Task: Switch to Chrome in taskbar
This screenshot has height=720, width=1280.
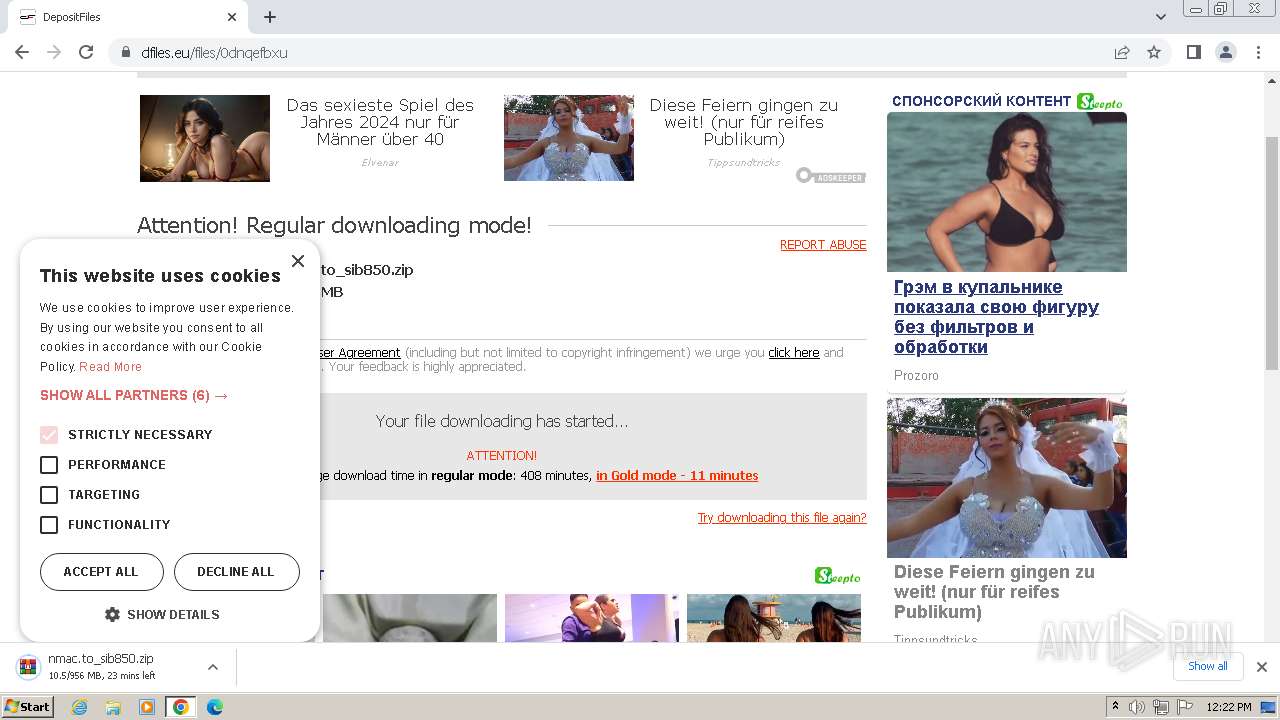Action: click(181, 707)
